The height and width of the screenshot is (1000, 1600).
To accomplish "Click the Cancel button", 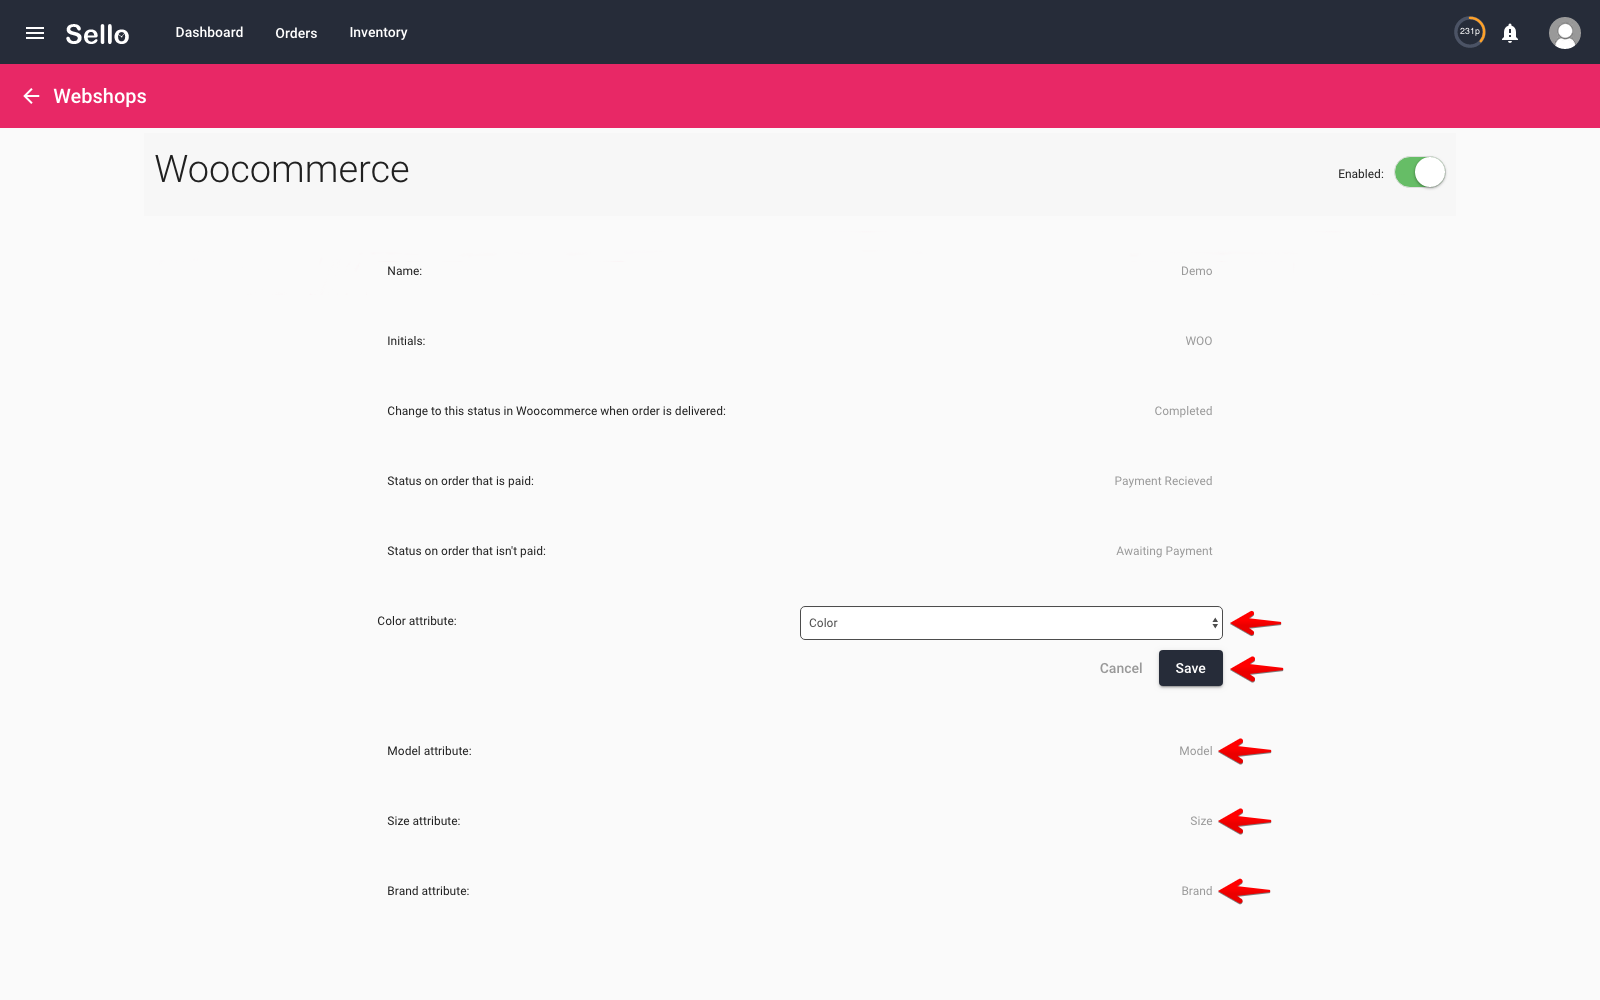I will [1120, 668].
